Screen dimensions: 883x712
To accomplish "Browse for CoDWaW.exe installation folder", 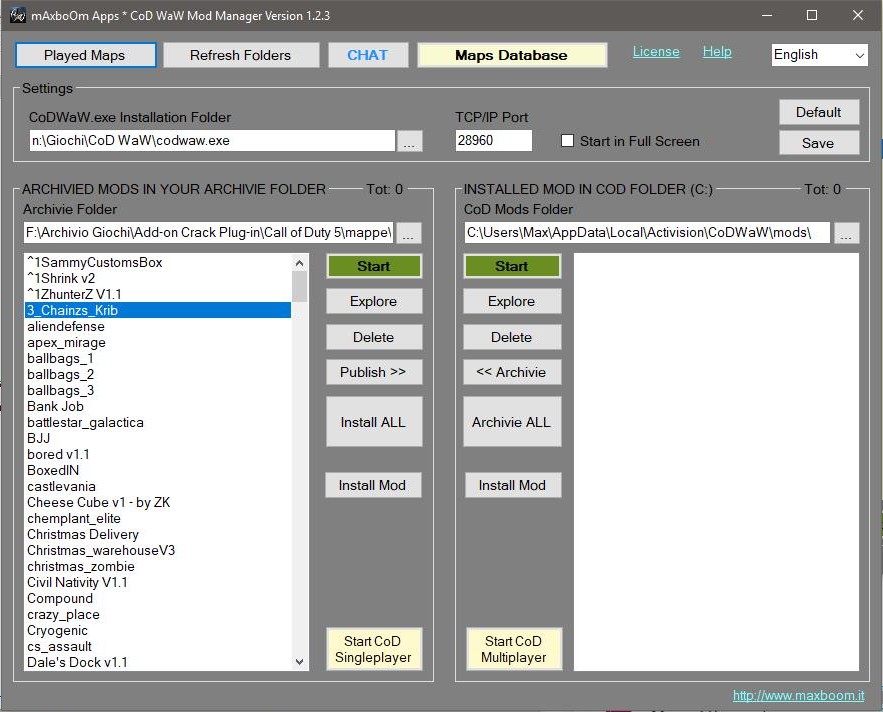I will [x=409, y=141].
